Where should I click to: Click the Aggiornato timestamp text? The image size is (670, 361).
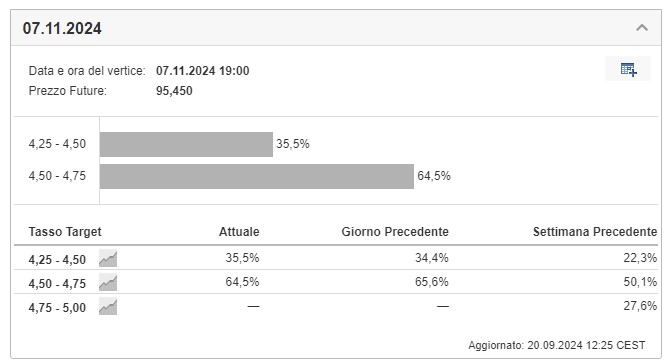pyautogui.click(x=557, y=345)
